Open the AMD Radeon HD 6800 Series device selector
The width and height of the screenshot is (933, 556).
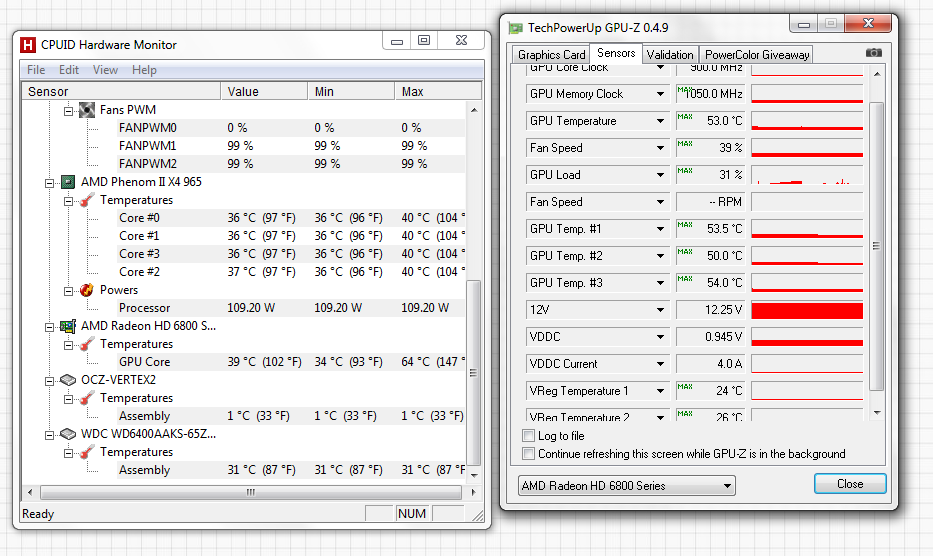[x=627, y=486]
